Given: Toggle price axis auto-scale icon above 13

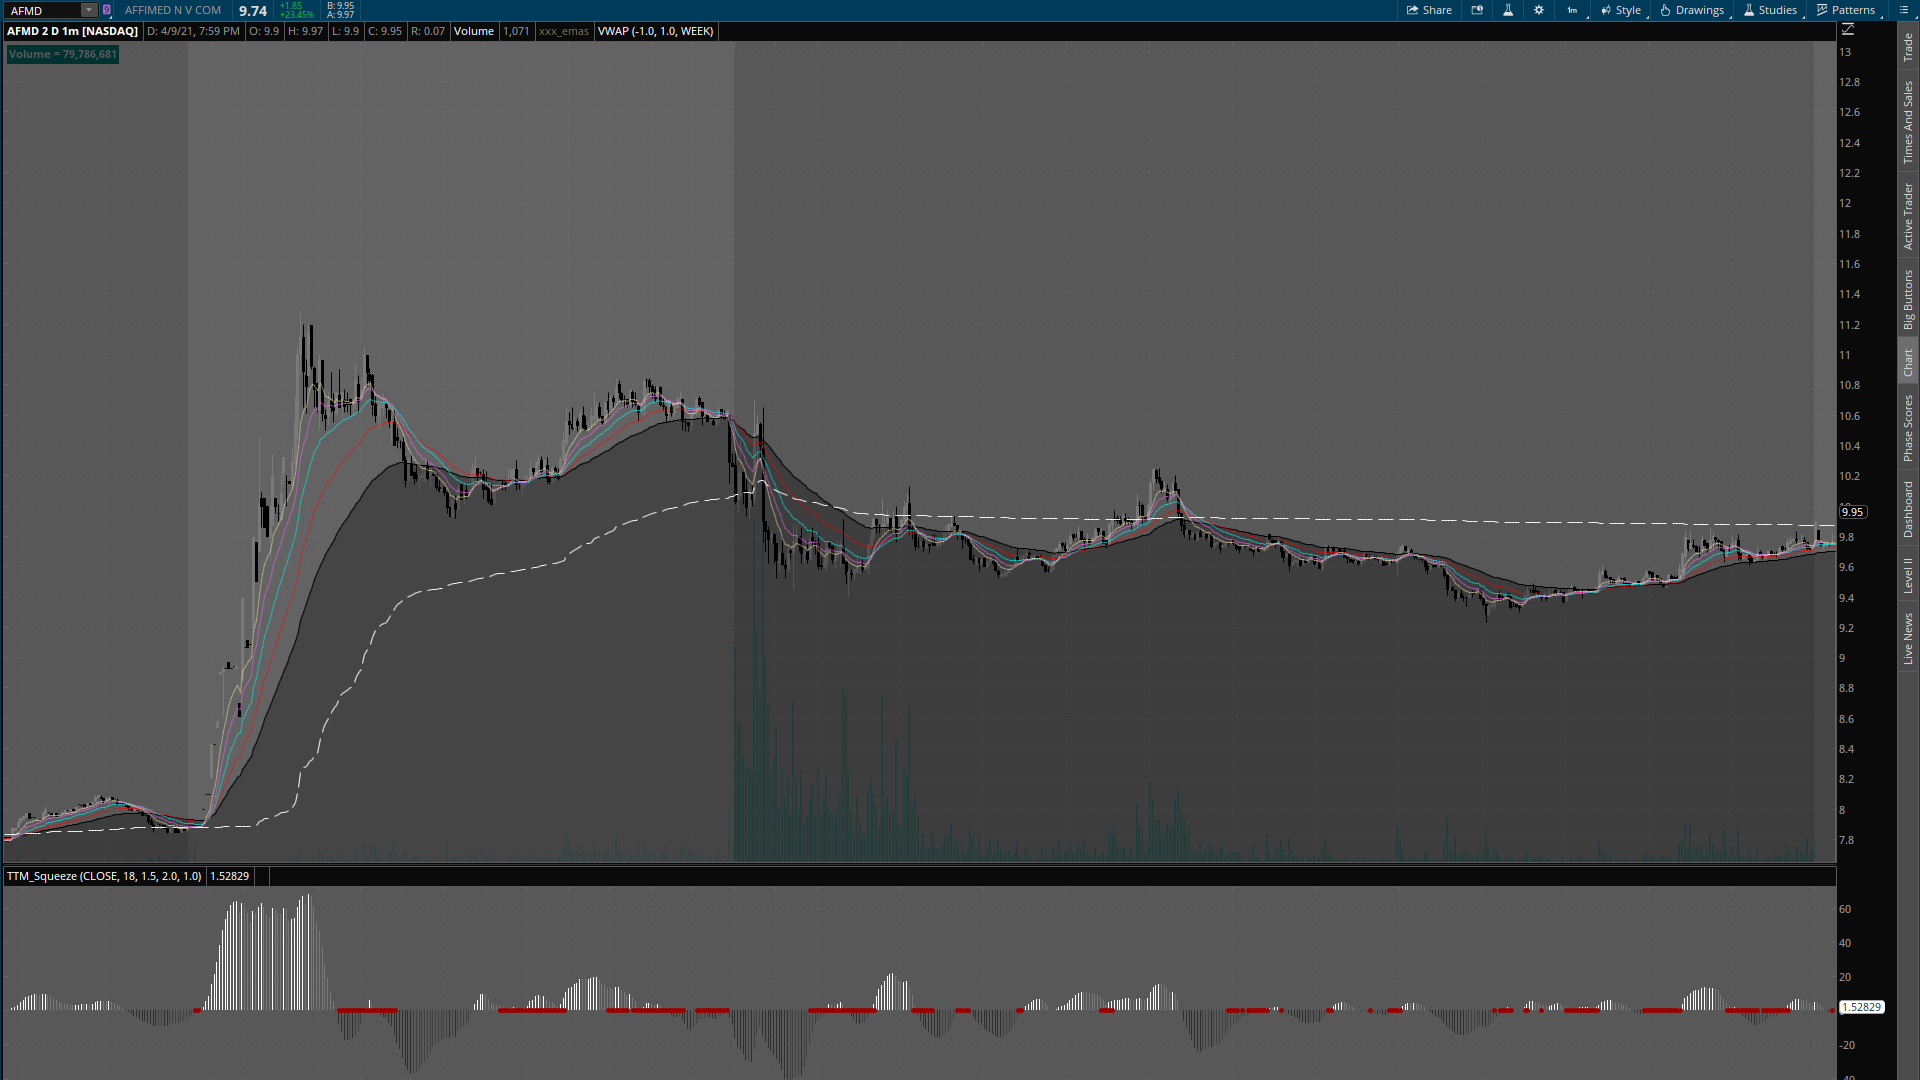Looking at the screenshot, I should (x=1848, y=30).
